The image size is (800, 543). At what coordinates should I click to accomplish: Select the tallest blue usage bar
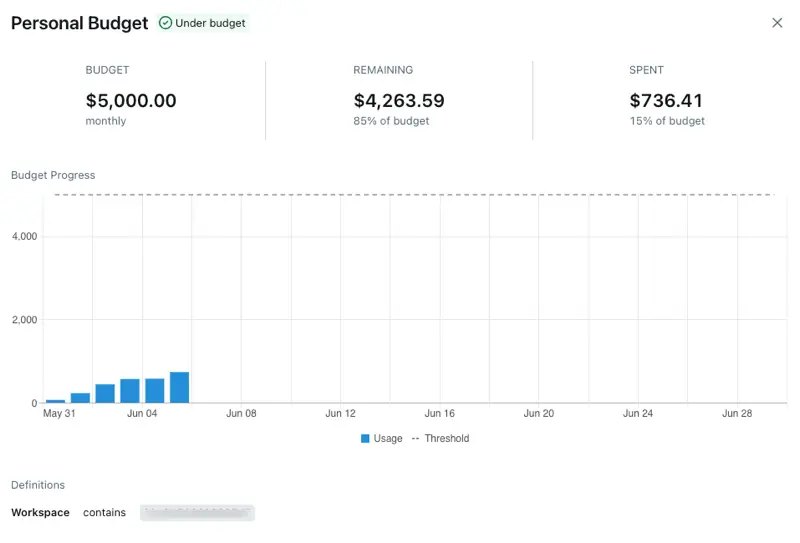tap(179, 388)
